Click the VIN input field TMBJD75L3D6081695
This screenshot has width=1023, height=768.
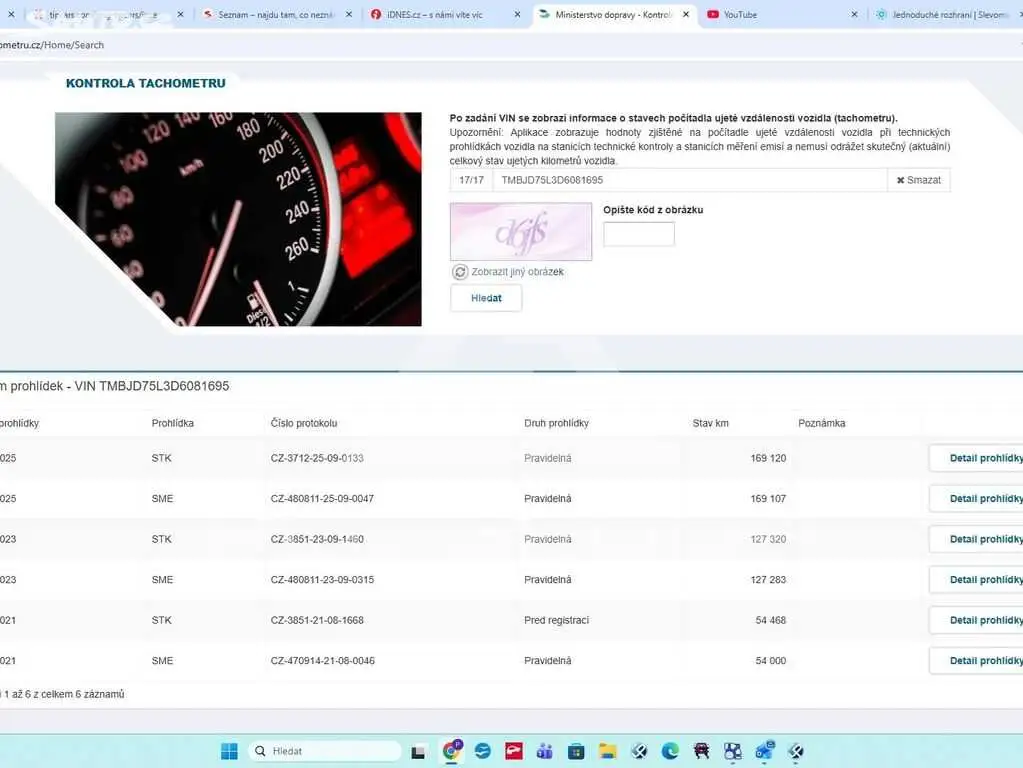point(690,181)
